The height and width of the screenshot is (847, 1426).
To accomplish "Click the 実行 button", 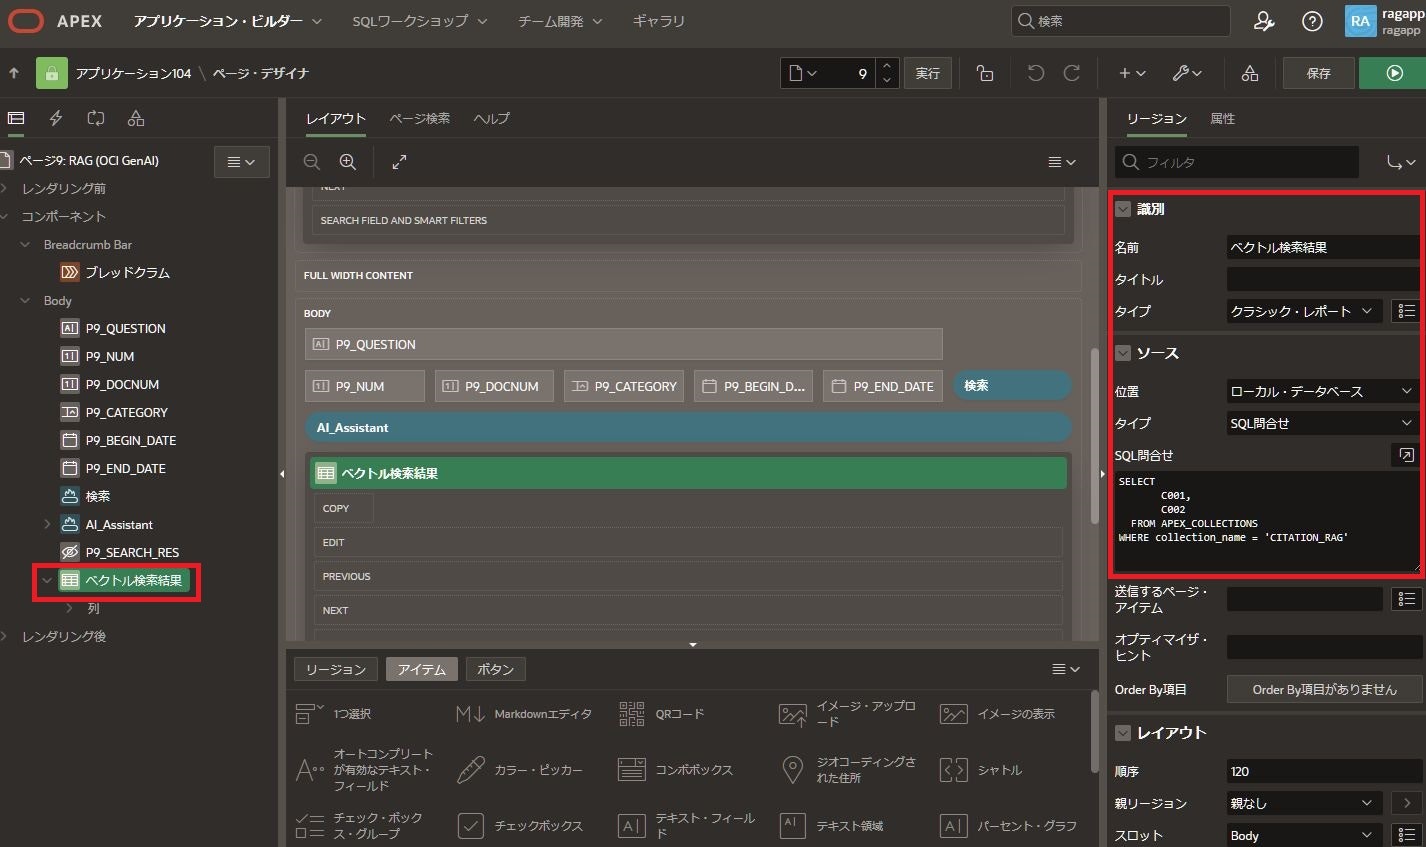I will (x=928, y=73).
